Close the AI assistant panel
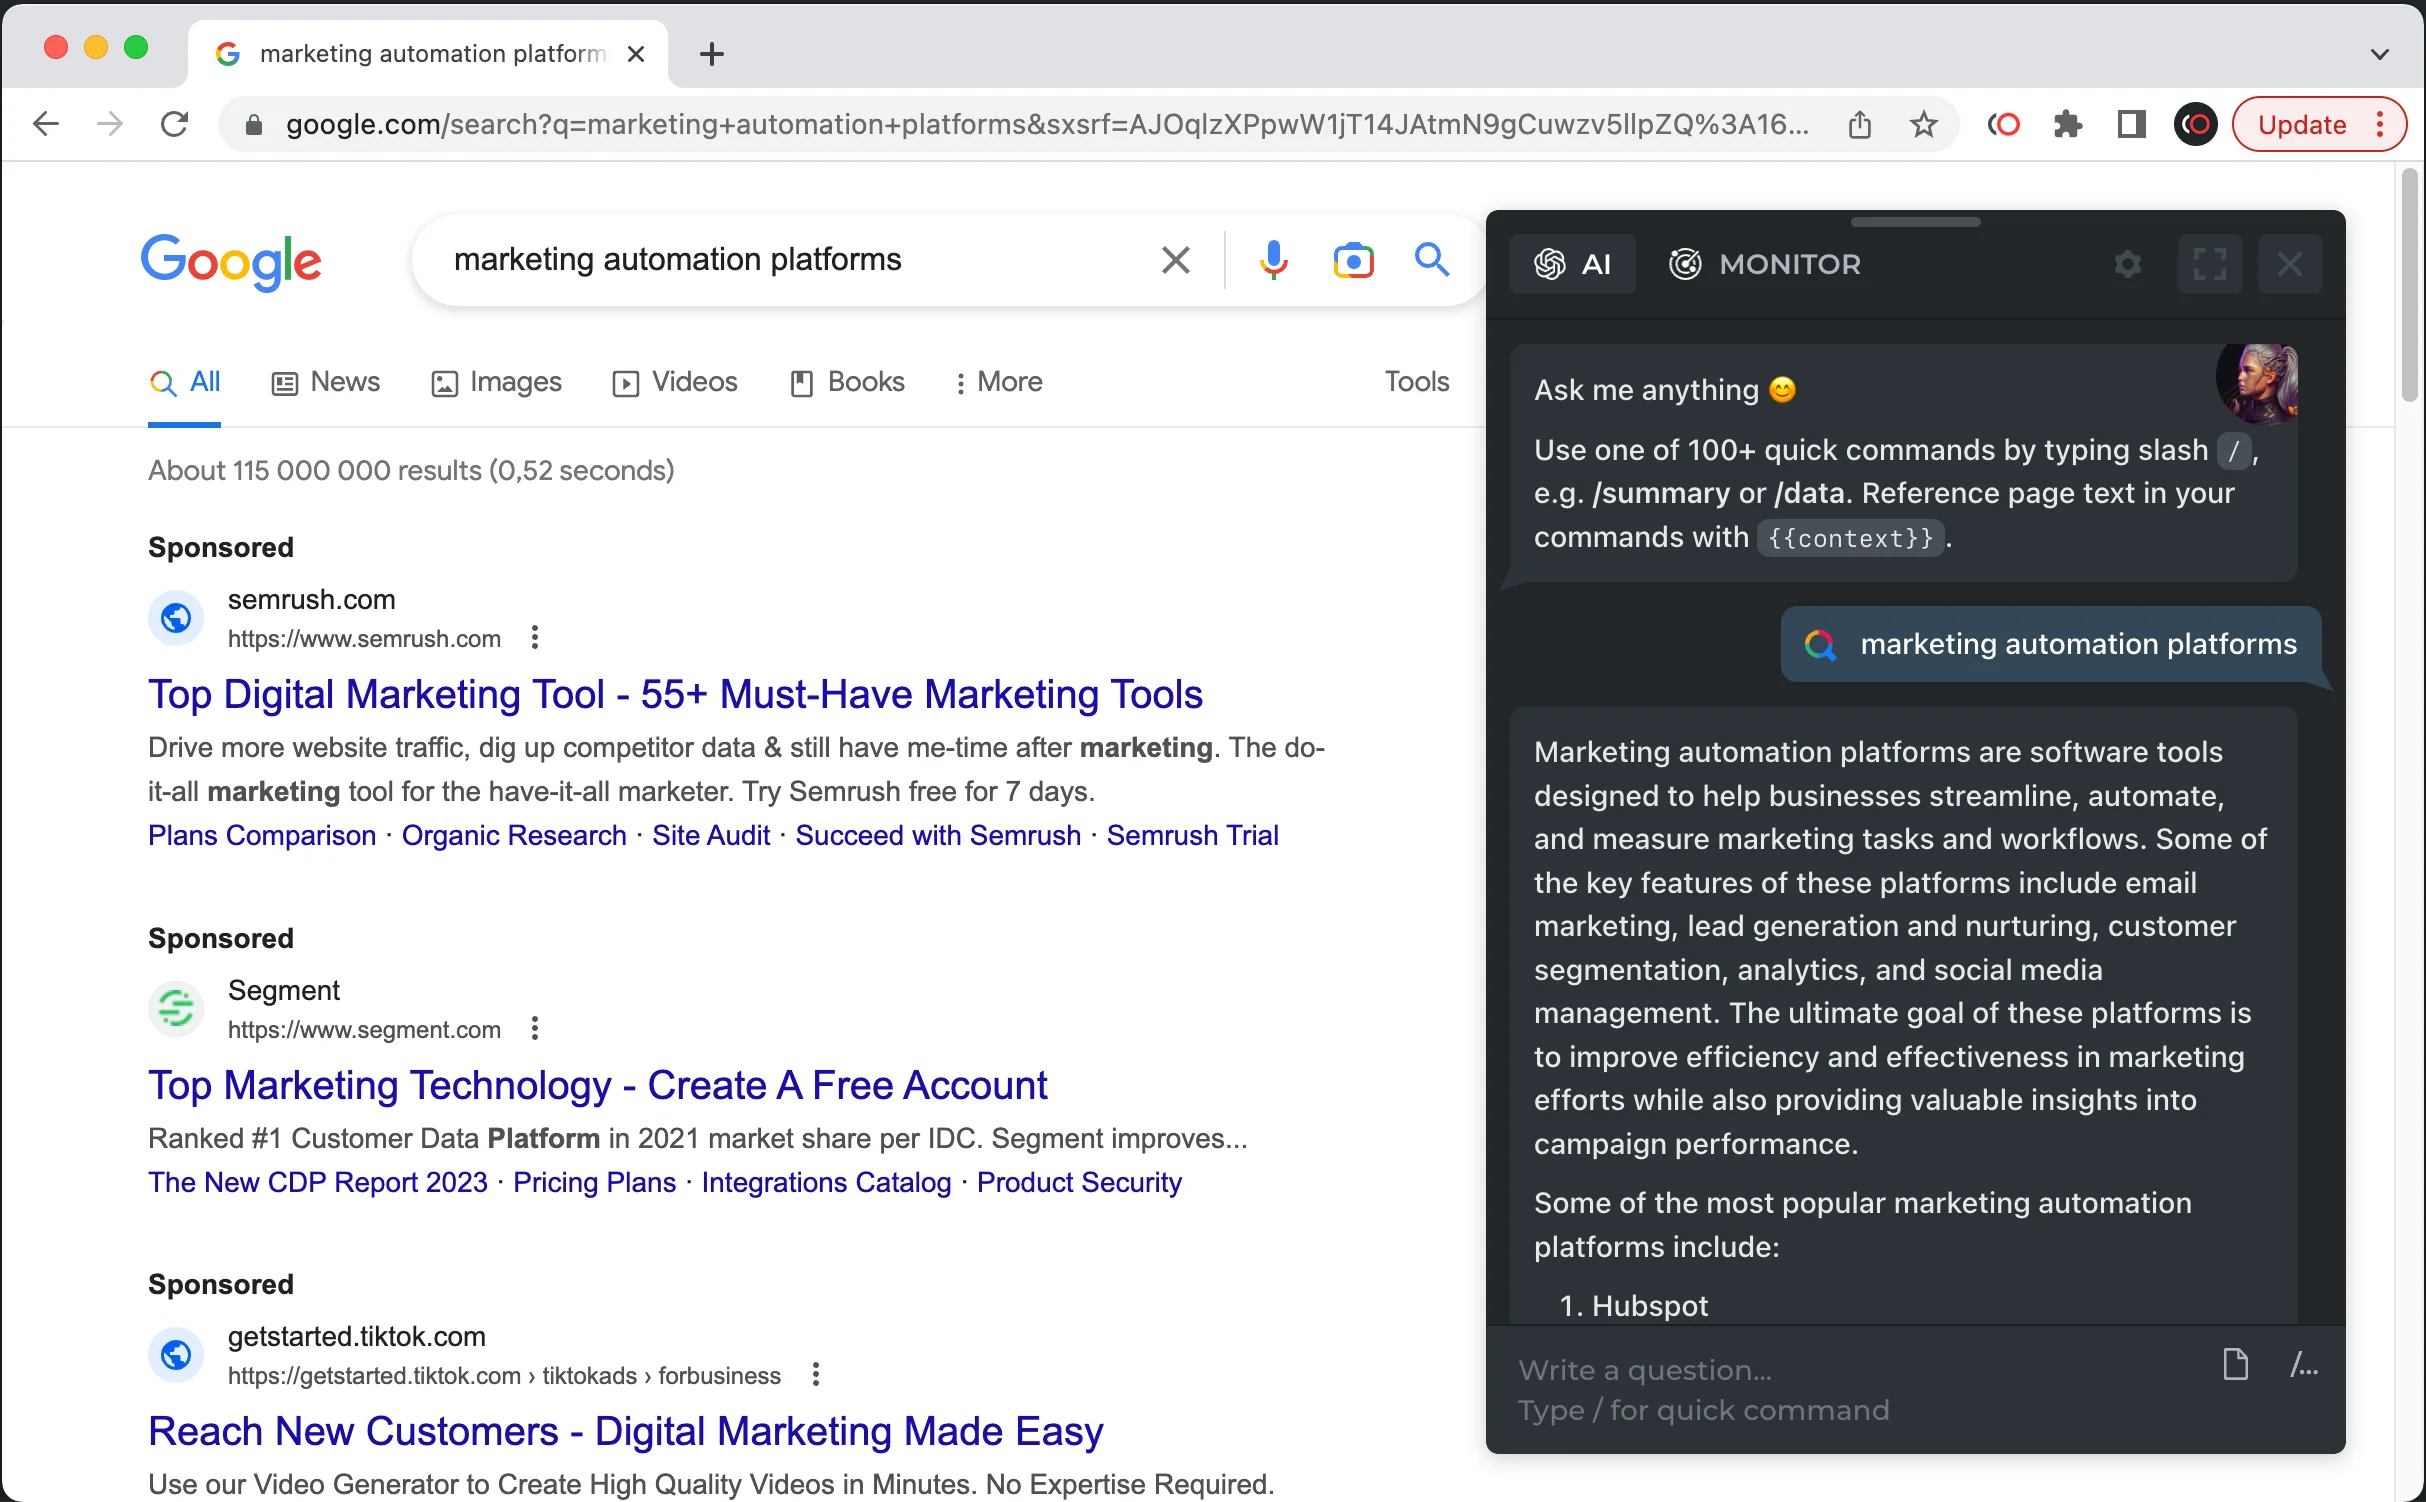The image size is (2426, 1502). click(x=2289, y=264)
